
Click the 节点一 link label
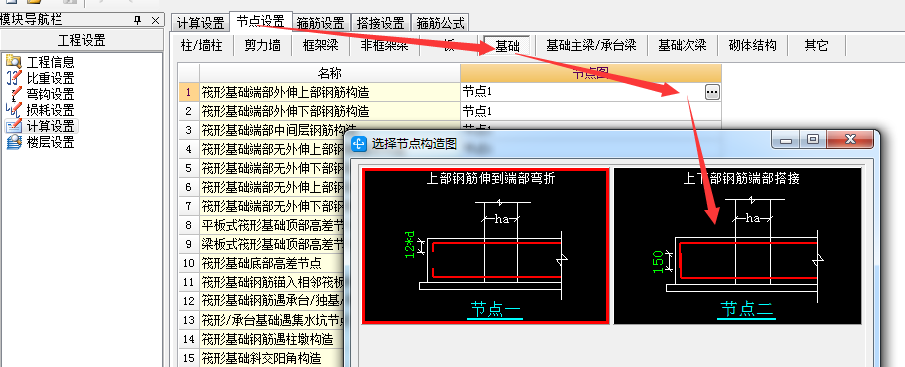[x=496, y=309]
